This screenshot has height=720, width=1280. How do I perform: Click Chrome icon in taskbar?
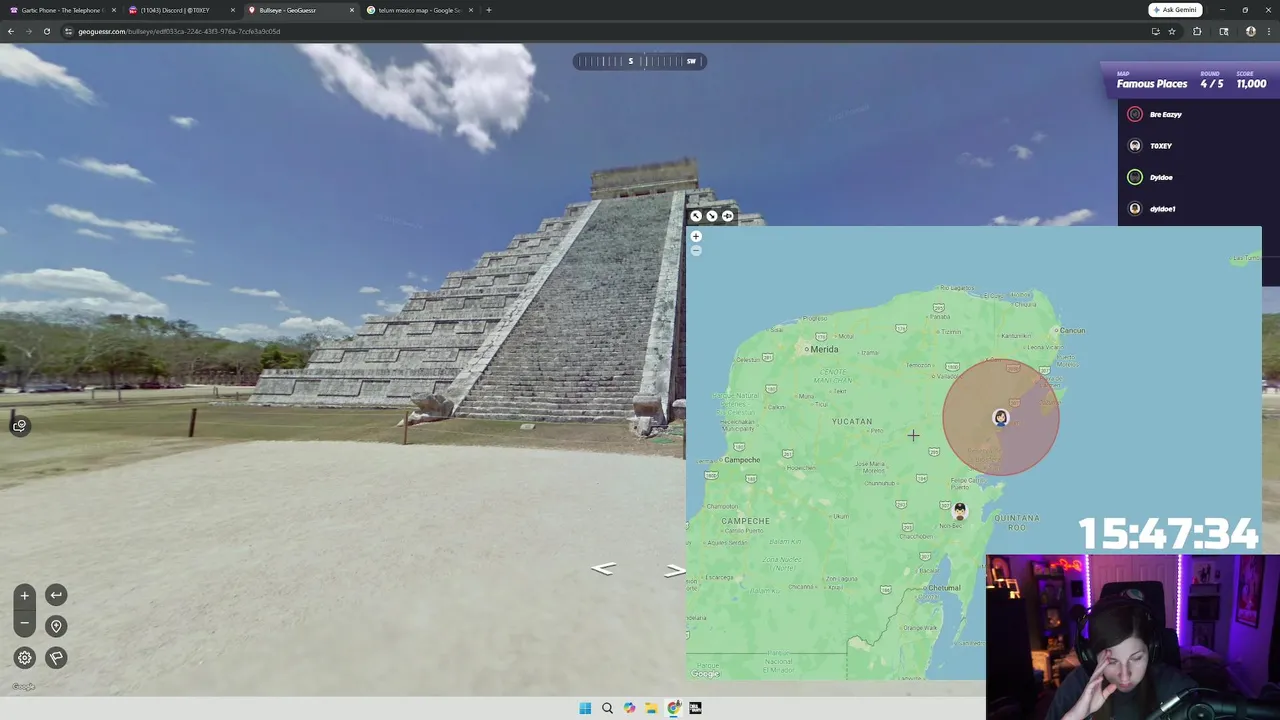[673, 708]
